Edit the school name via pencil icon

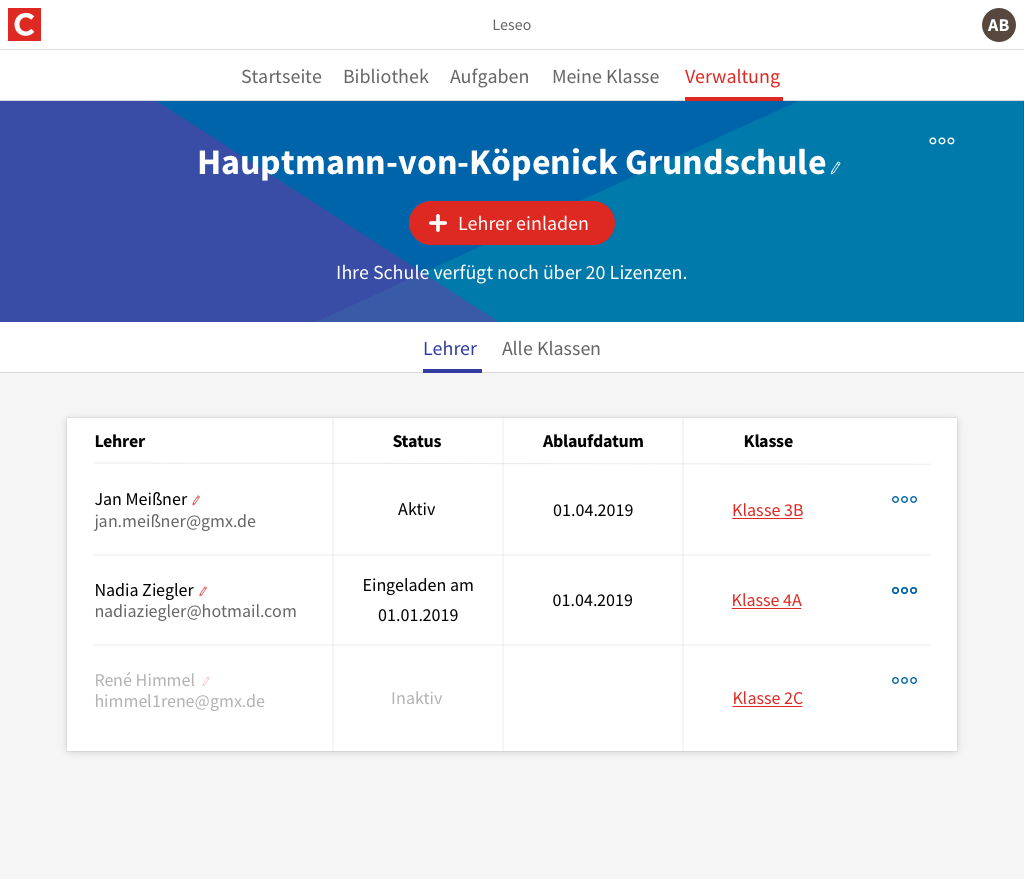coord(835,168)
